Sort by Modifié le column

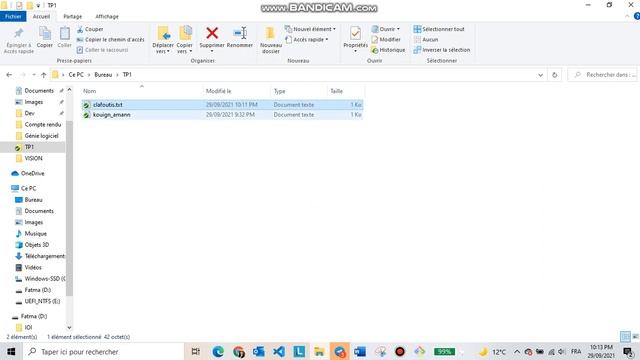click(236, 91)
